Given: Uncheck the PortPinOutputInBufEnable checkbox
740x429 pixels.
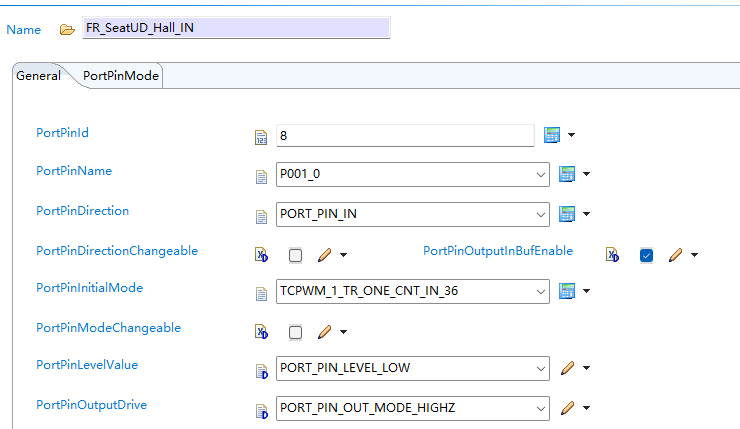Looking at the screenshot, I should click(x=646, y=255).
